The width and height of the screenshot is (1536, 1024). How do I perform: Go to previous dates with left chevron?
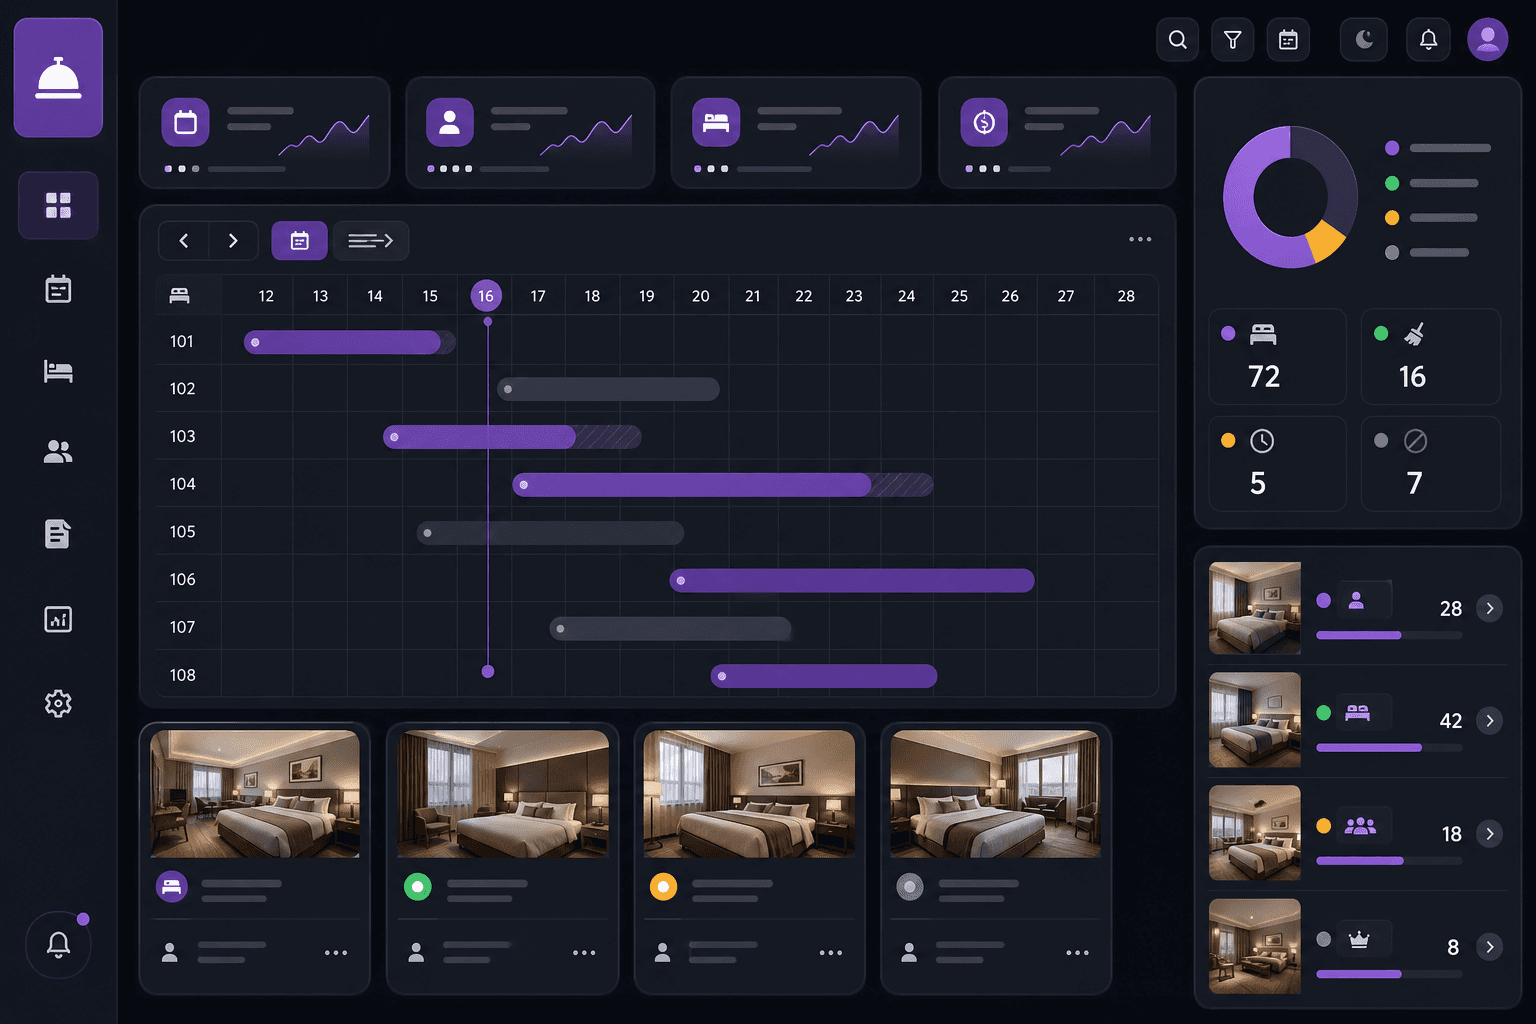point(184,241)
